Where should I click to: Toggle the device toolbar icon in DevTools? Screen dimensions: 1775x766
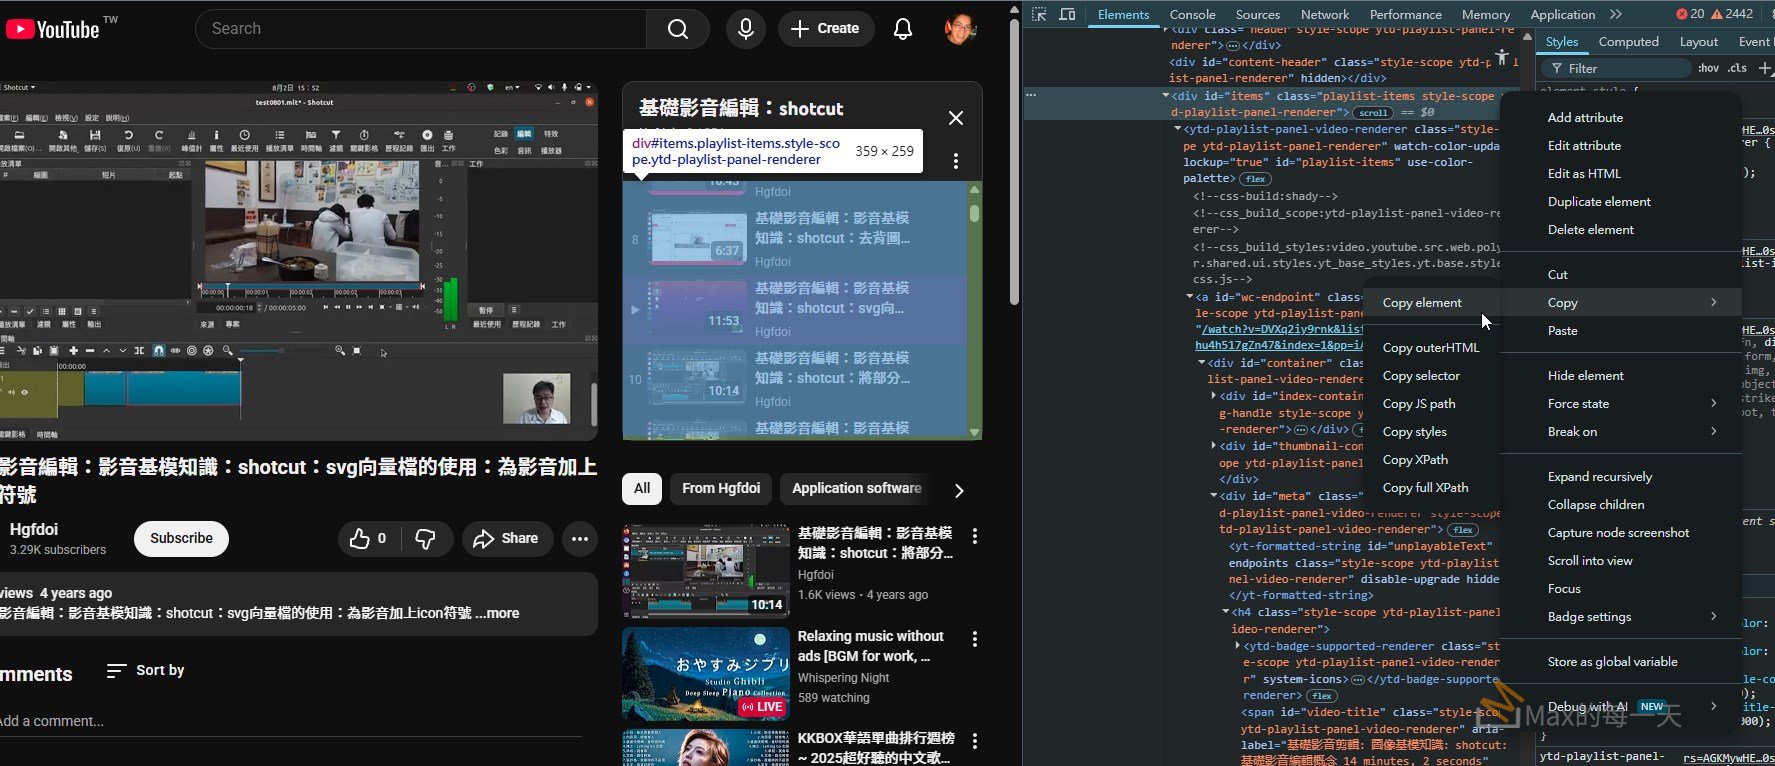[1067, 14]
